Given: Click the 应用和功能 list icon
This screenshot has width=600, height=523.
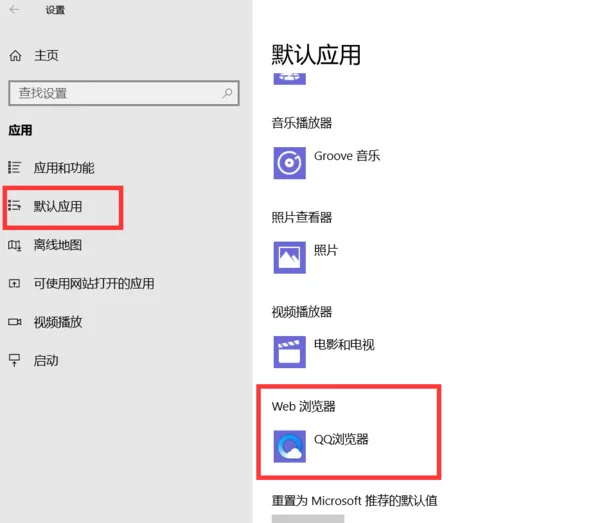Looking at the screenshot, I should pyautogui.click(x=15, y=168).
